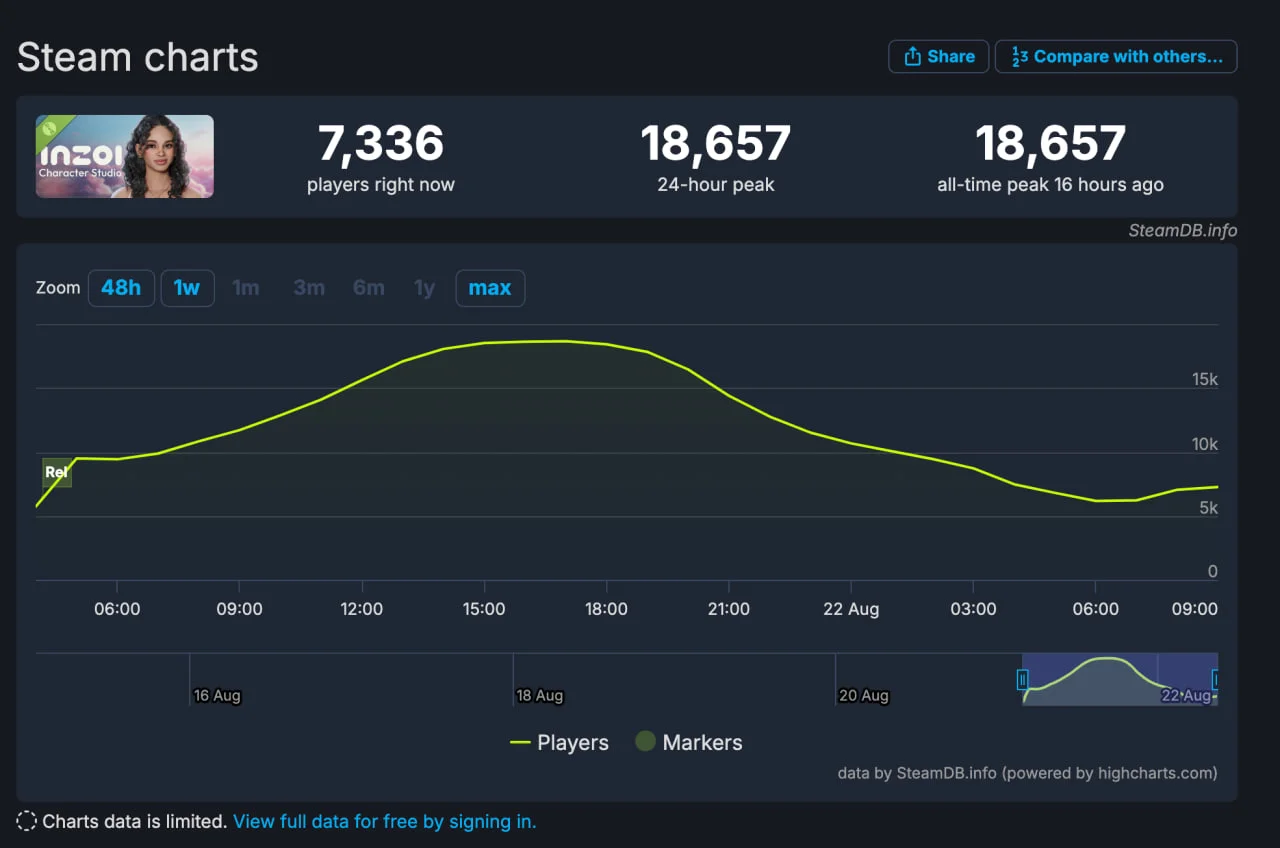This screenshot has width=1280, height=848.
Task: Click the 10k y-axis label
Action: [1205, 444]
